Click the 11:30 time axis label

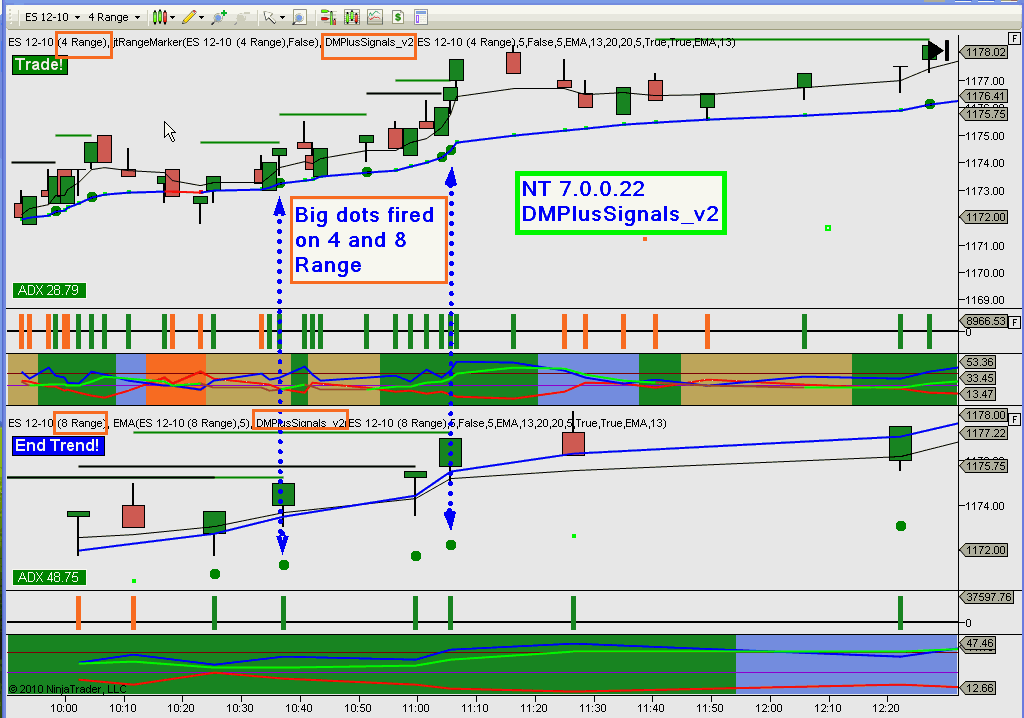[x=592, y=708]
